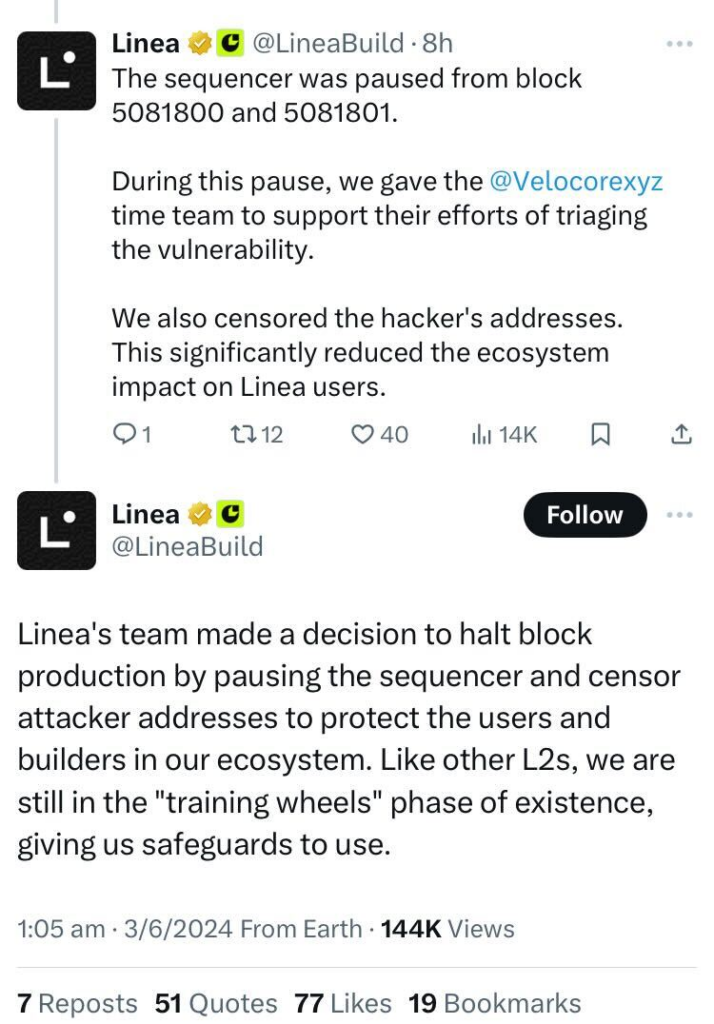Click the Follow button
This screenshot has height=1024, width=714.
coord(585,515)
